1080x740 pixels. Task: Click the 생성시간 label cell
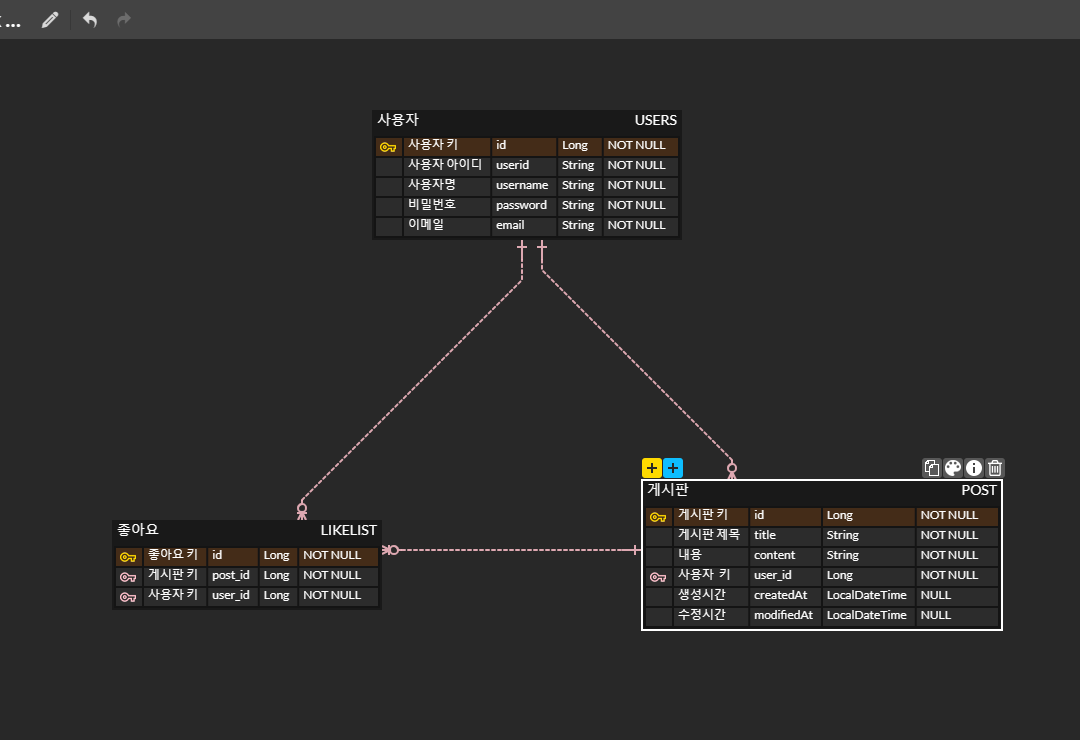[711, 595]
